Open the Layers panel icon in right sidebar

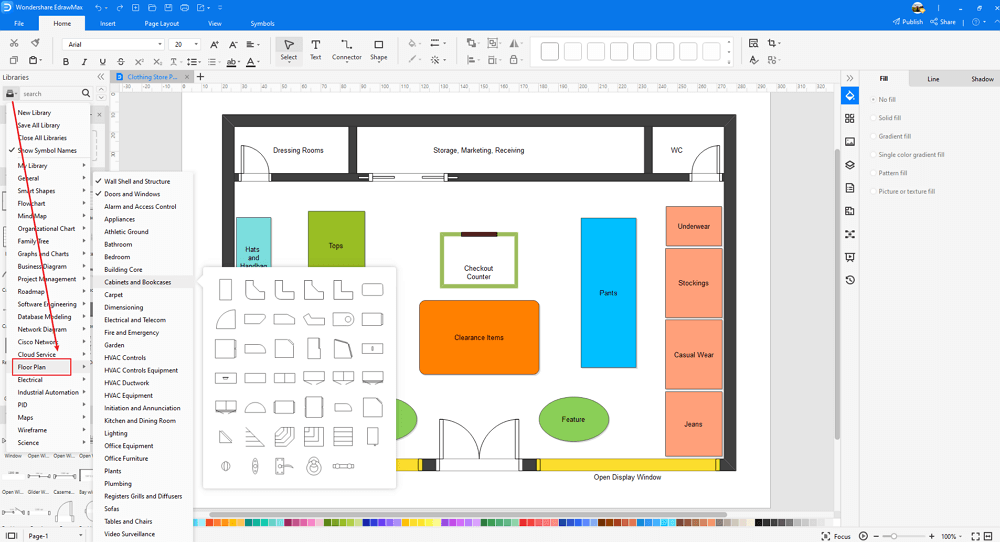pos(849,165)
